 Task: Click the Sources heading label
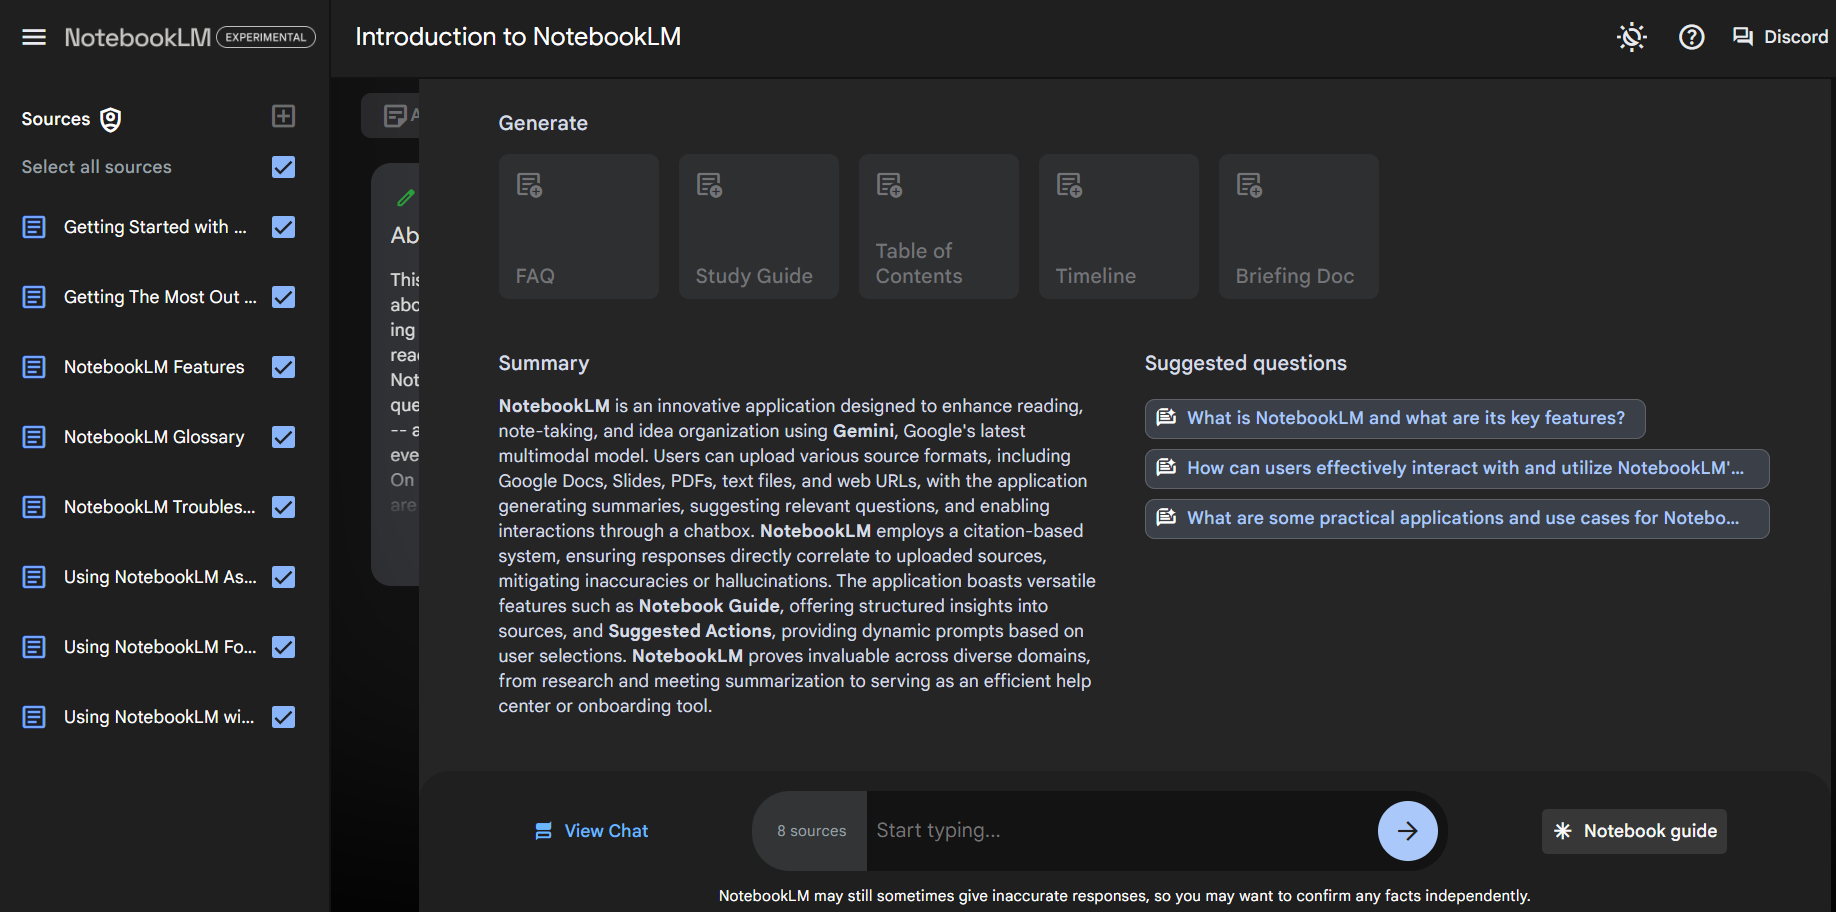click(56, 119)
